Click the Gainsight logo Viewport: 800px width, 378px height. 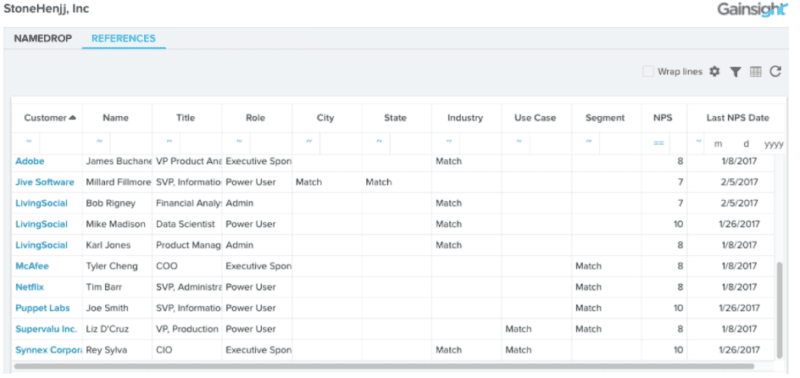click(x=753, y=10)
